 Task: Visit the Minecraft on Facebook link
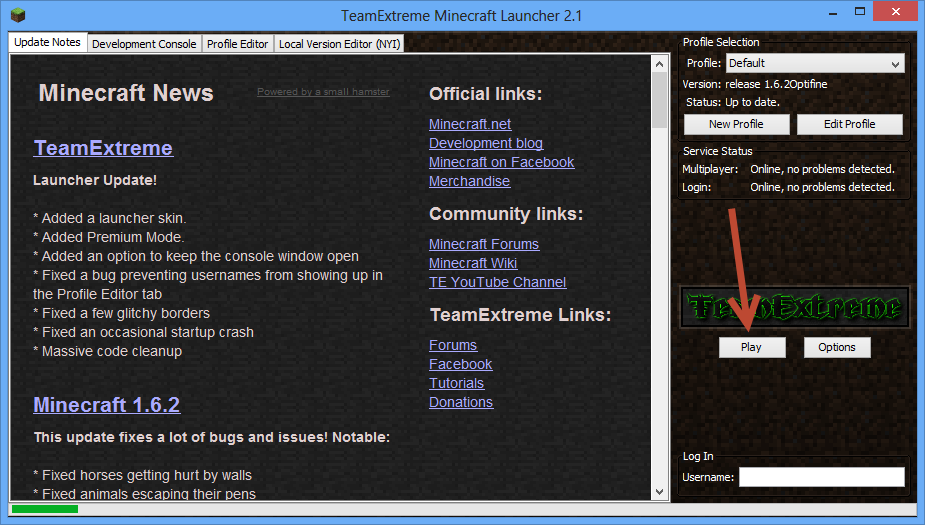coord(501,162)
